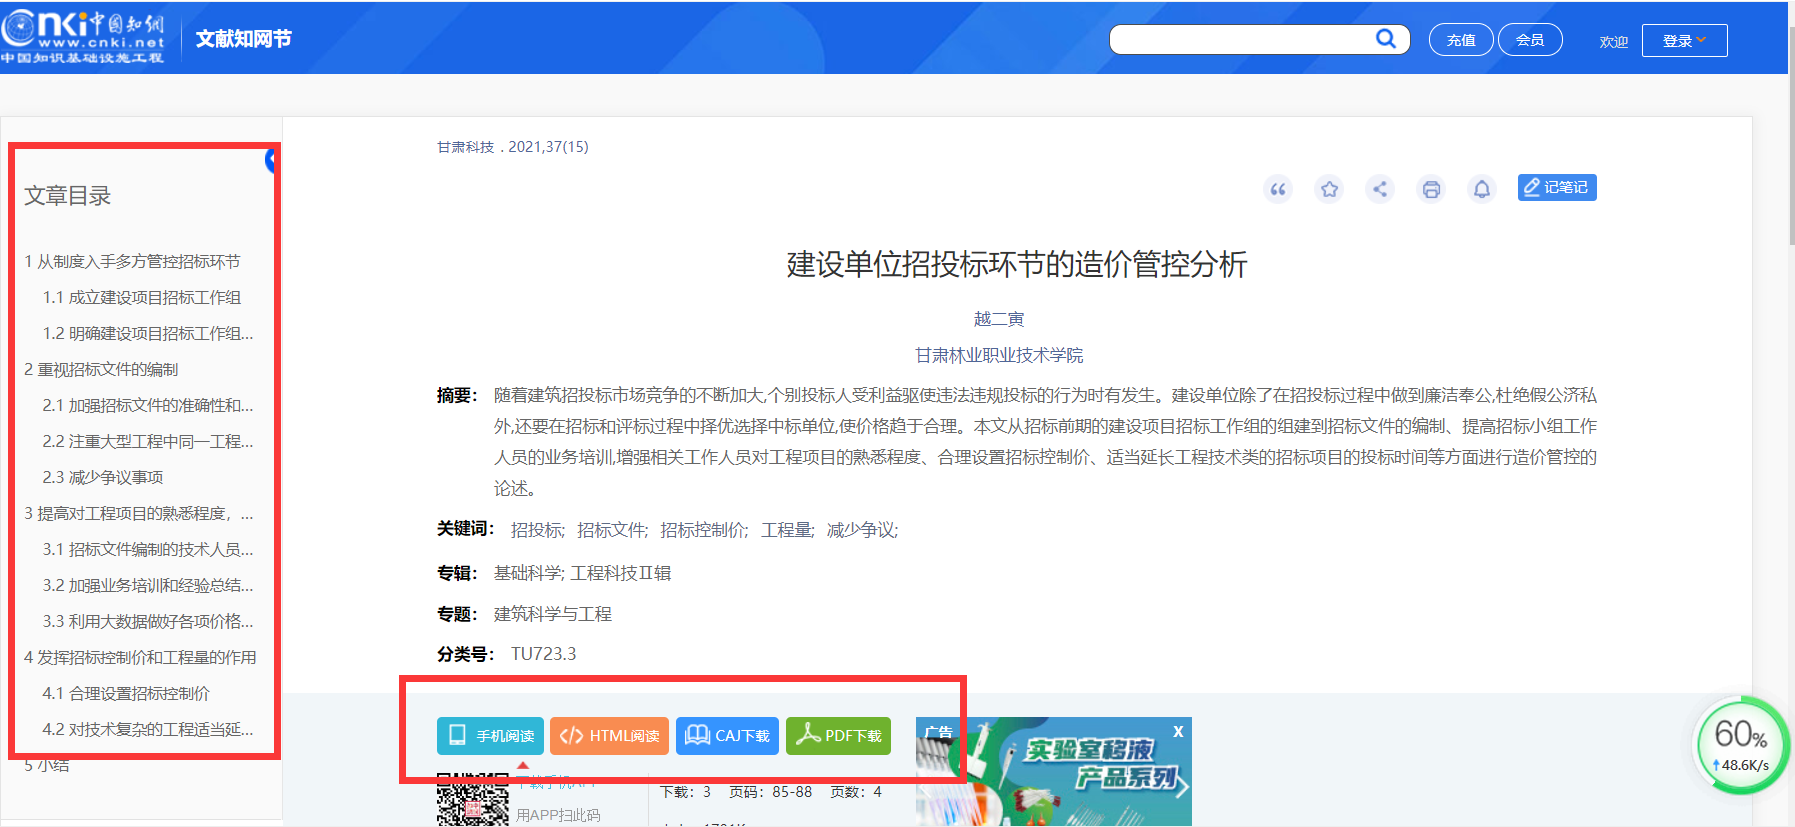Screen dimensions: 1795x827
Task: Click the share icon
Action: tap(1380, 189)
